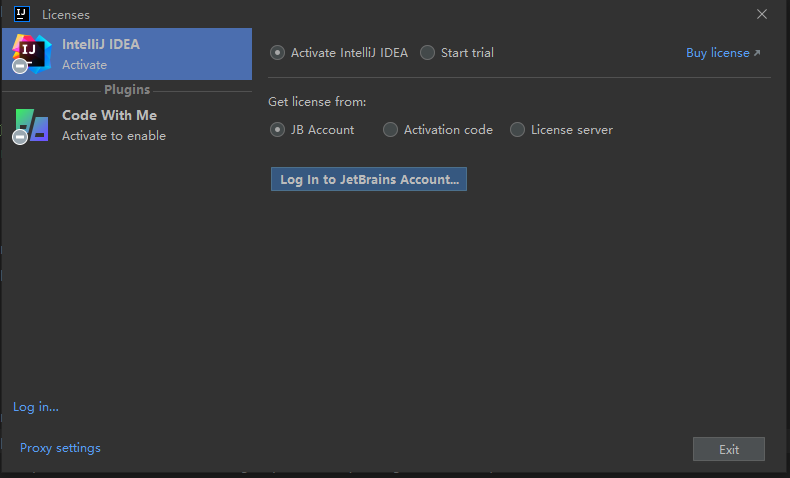This screenshot has height=478, width=790.
Task: Click the IntelliJ logo in title bar
Action: point(21,14)
